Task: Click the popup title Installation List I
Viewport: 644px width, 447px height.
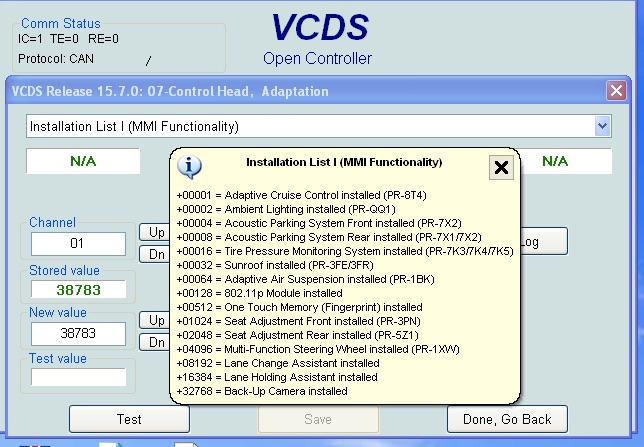Action: click(344, 162)
